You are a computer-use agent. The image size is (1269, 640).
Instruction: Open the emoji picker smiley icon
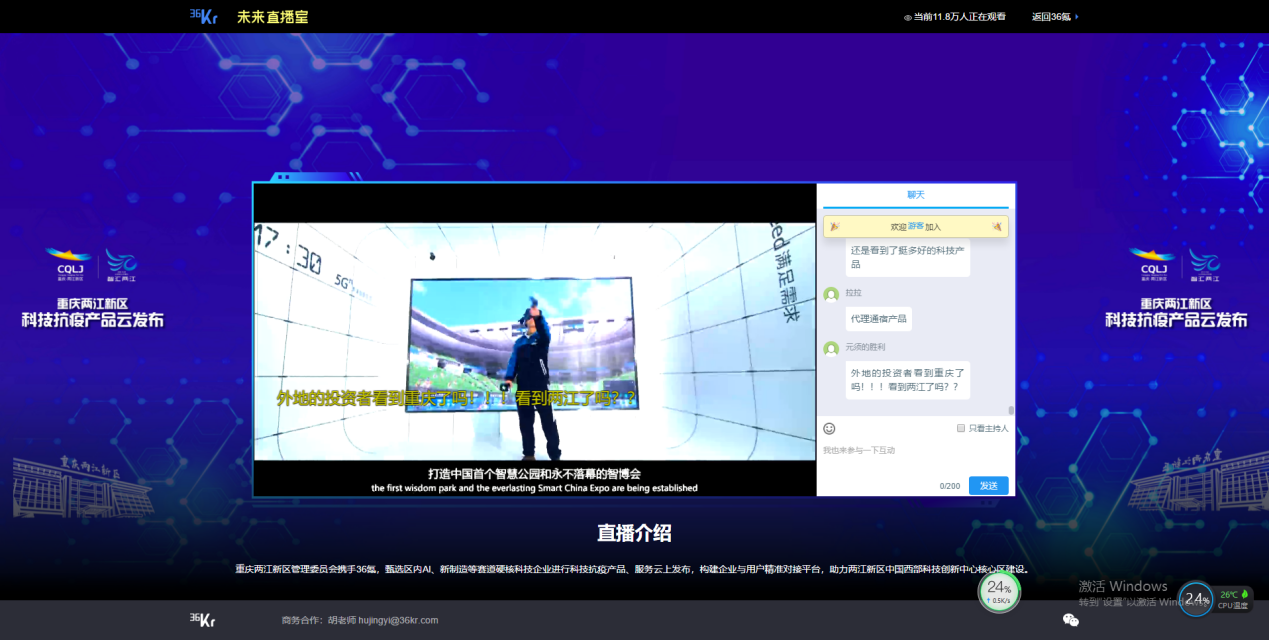(x=829, y=428)
